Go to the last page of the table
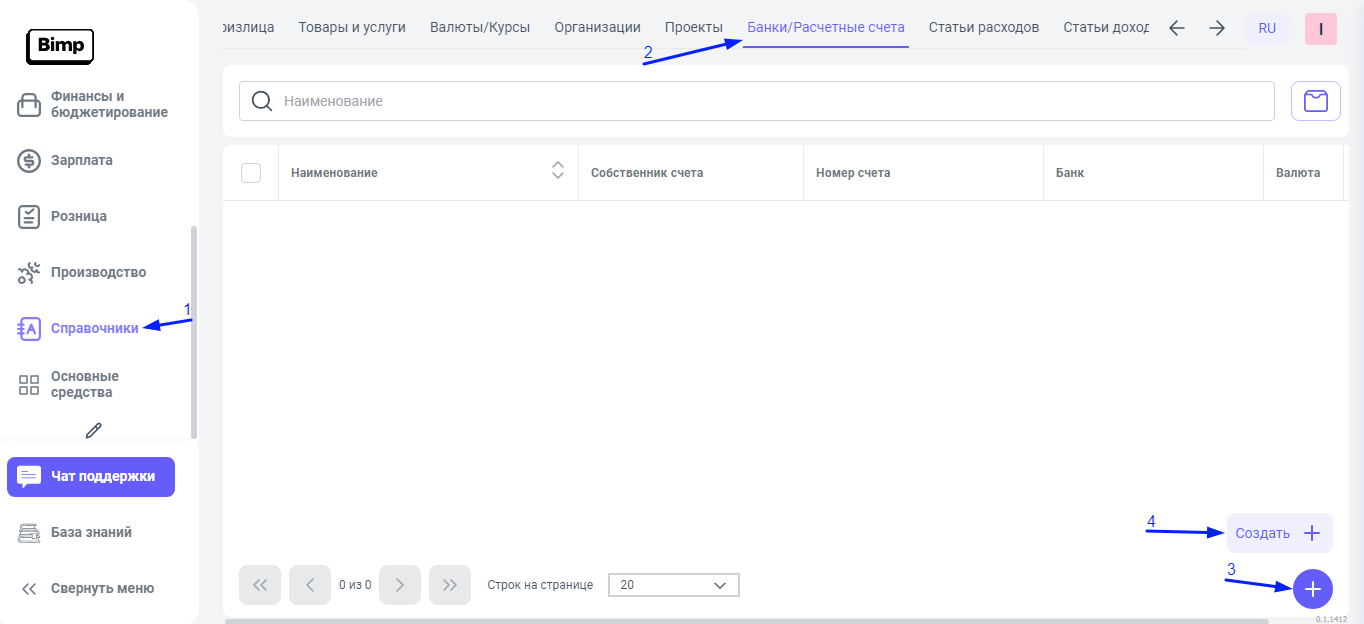1364x624 pixels. click(449, 585)
